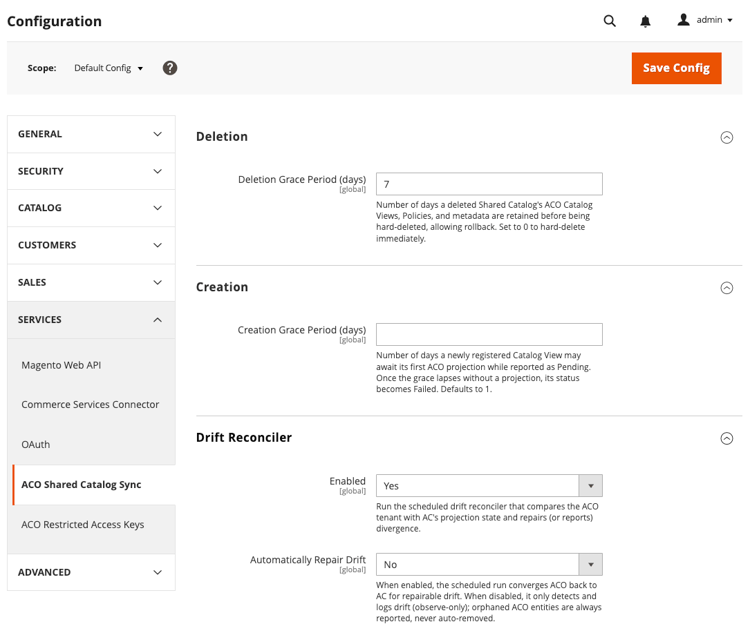Image resolution: width=750 pixels, height=633 pixels.
Task: Expand the SECURITY section
Action: click(91, 171)
